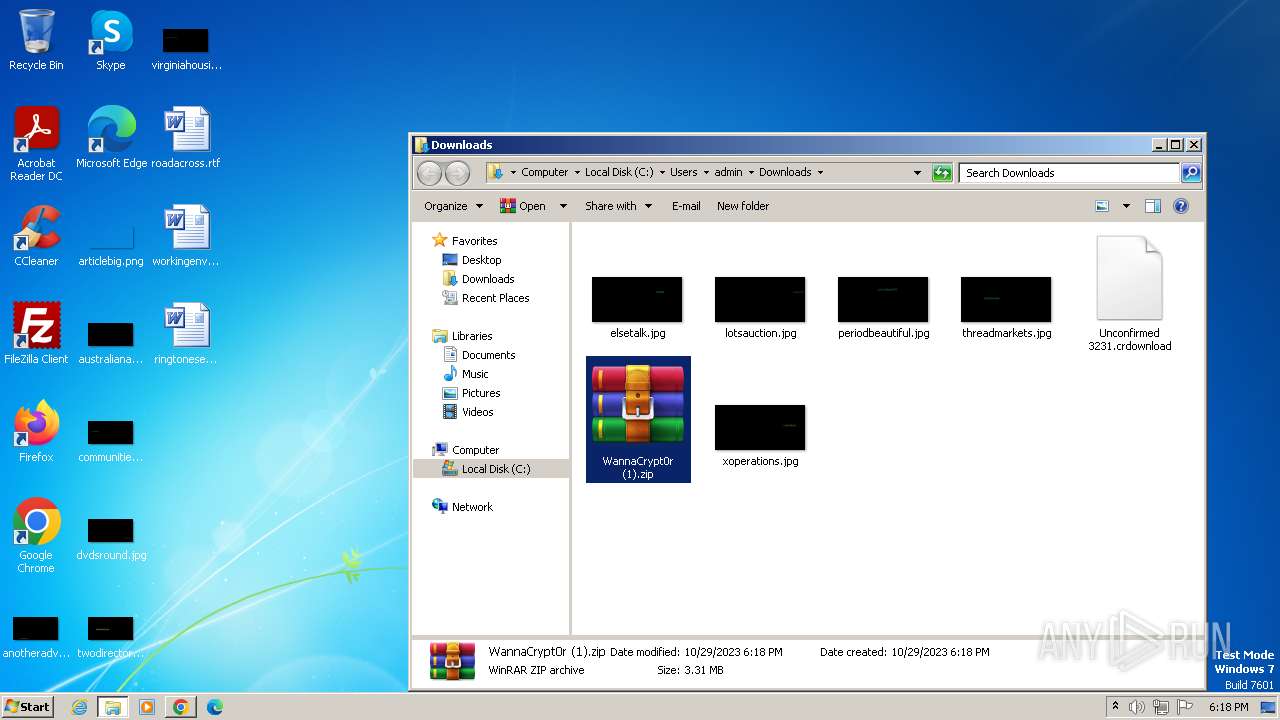Viewport: 1280px width, 720px height.
Task: Open Windows Media Player from taskbar
Action: (147, 707)
